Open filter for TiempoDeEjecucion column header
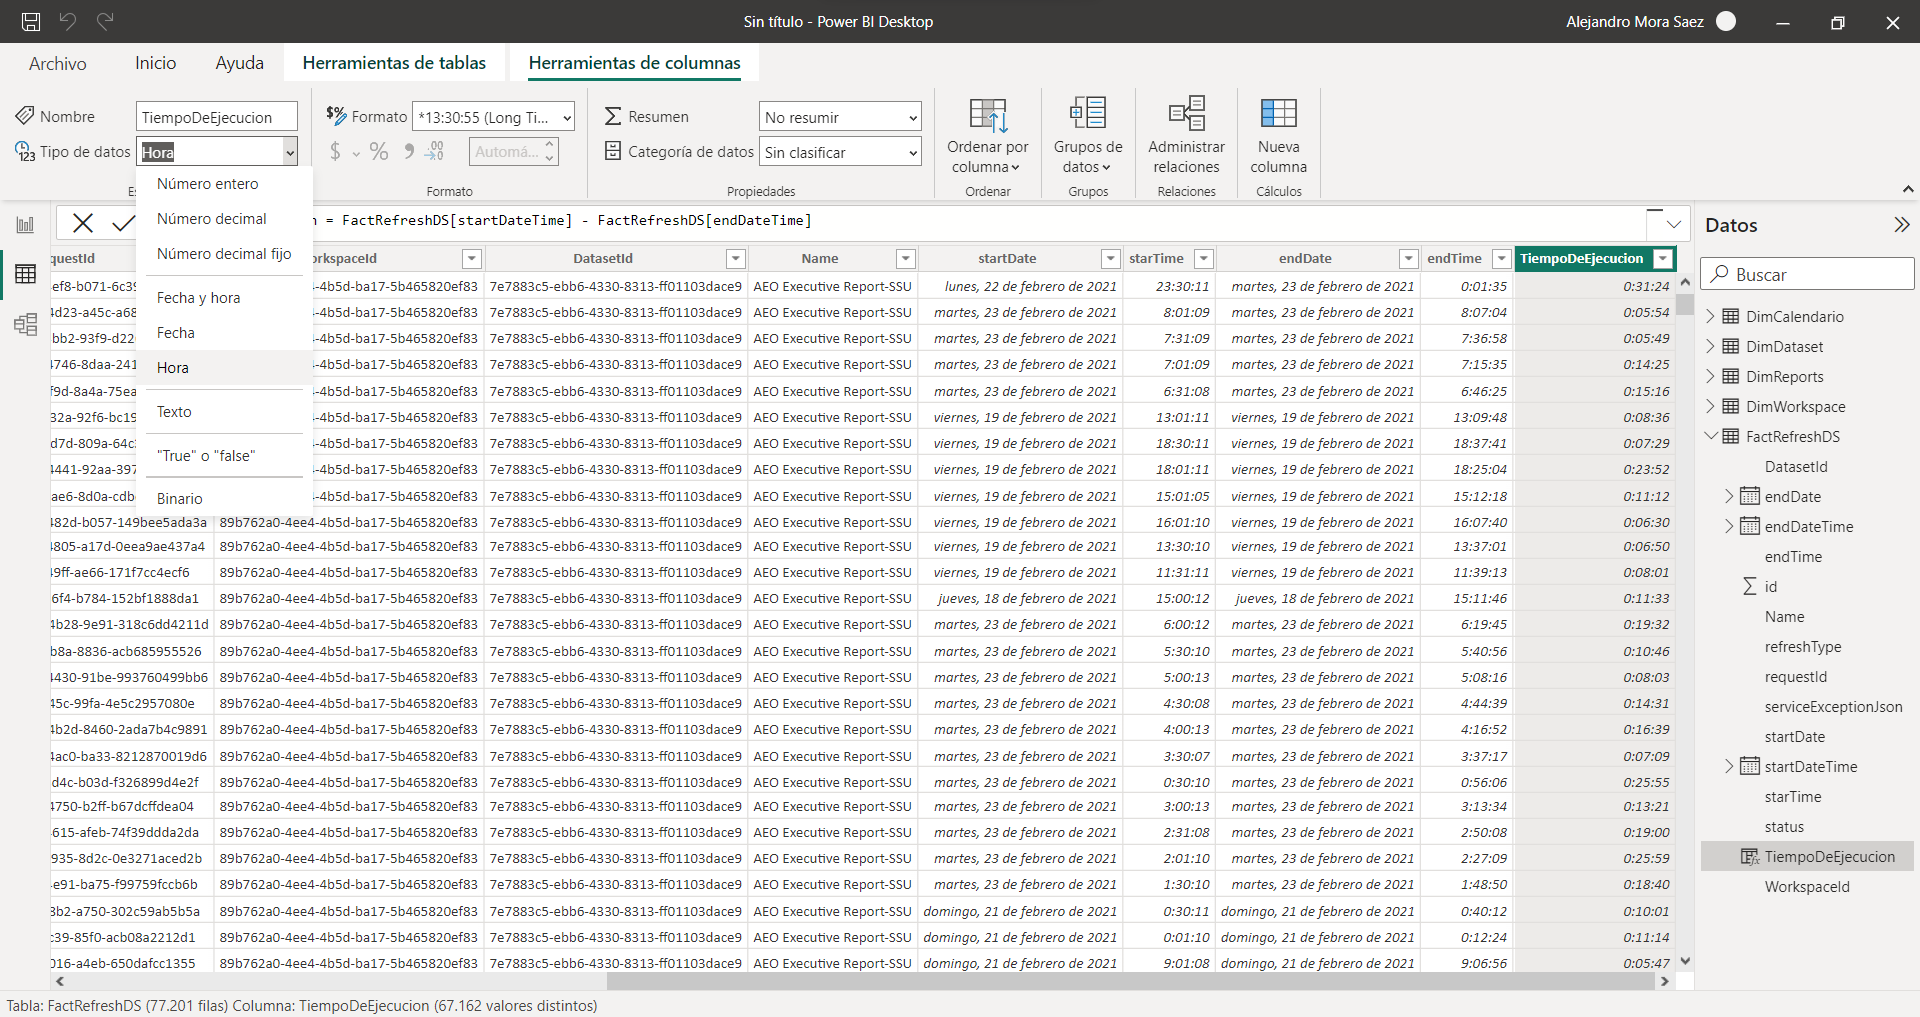Viewport: 1920px width, 1017px height. point(1663,259)
